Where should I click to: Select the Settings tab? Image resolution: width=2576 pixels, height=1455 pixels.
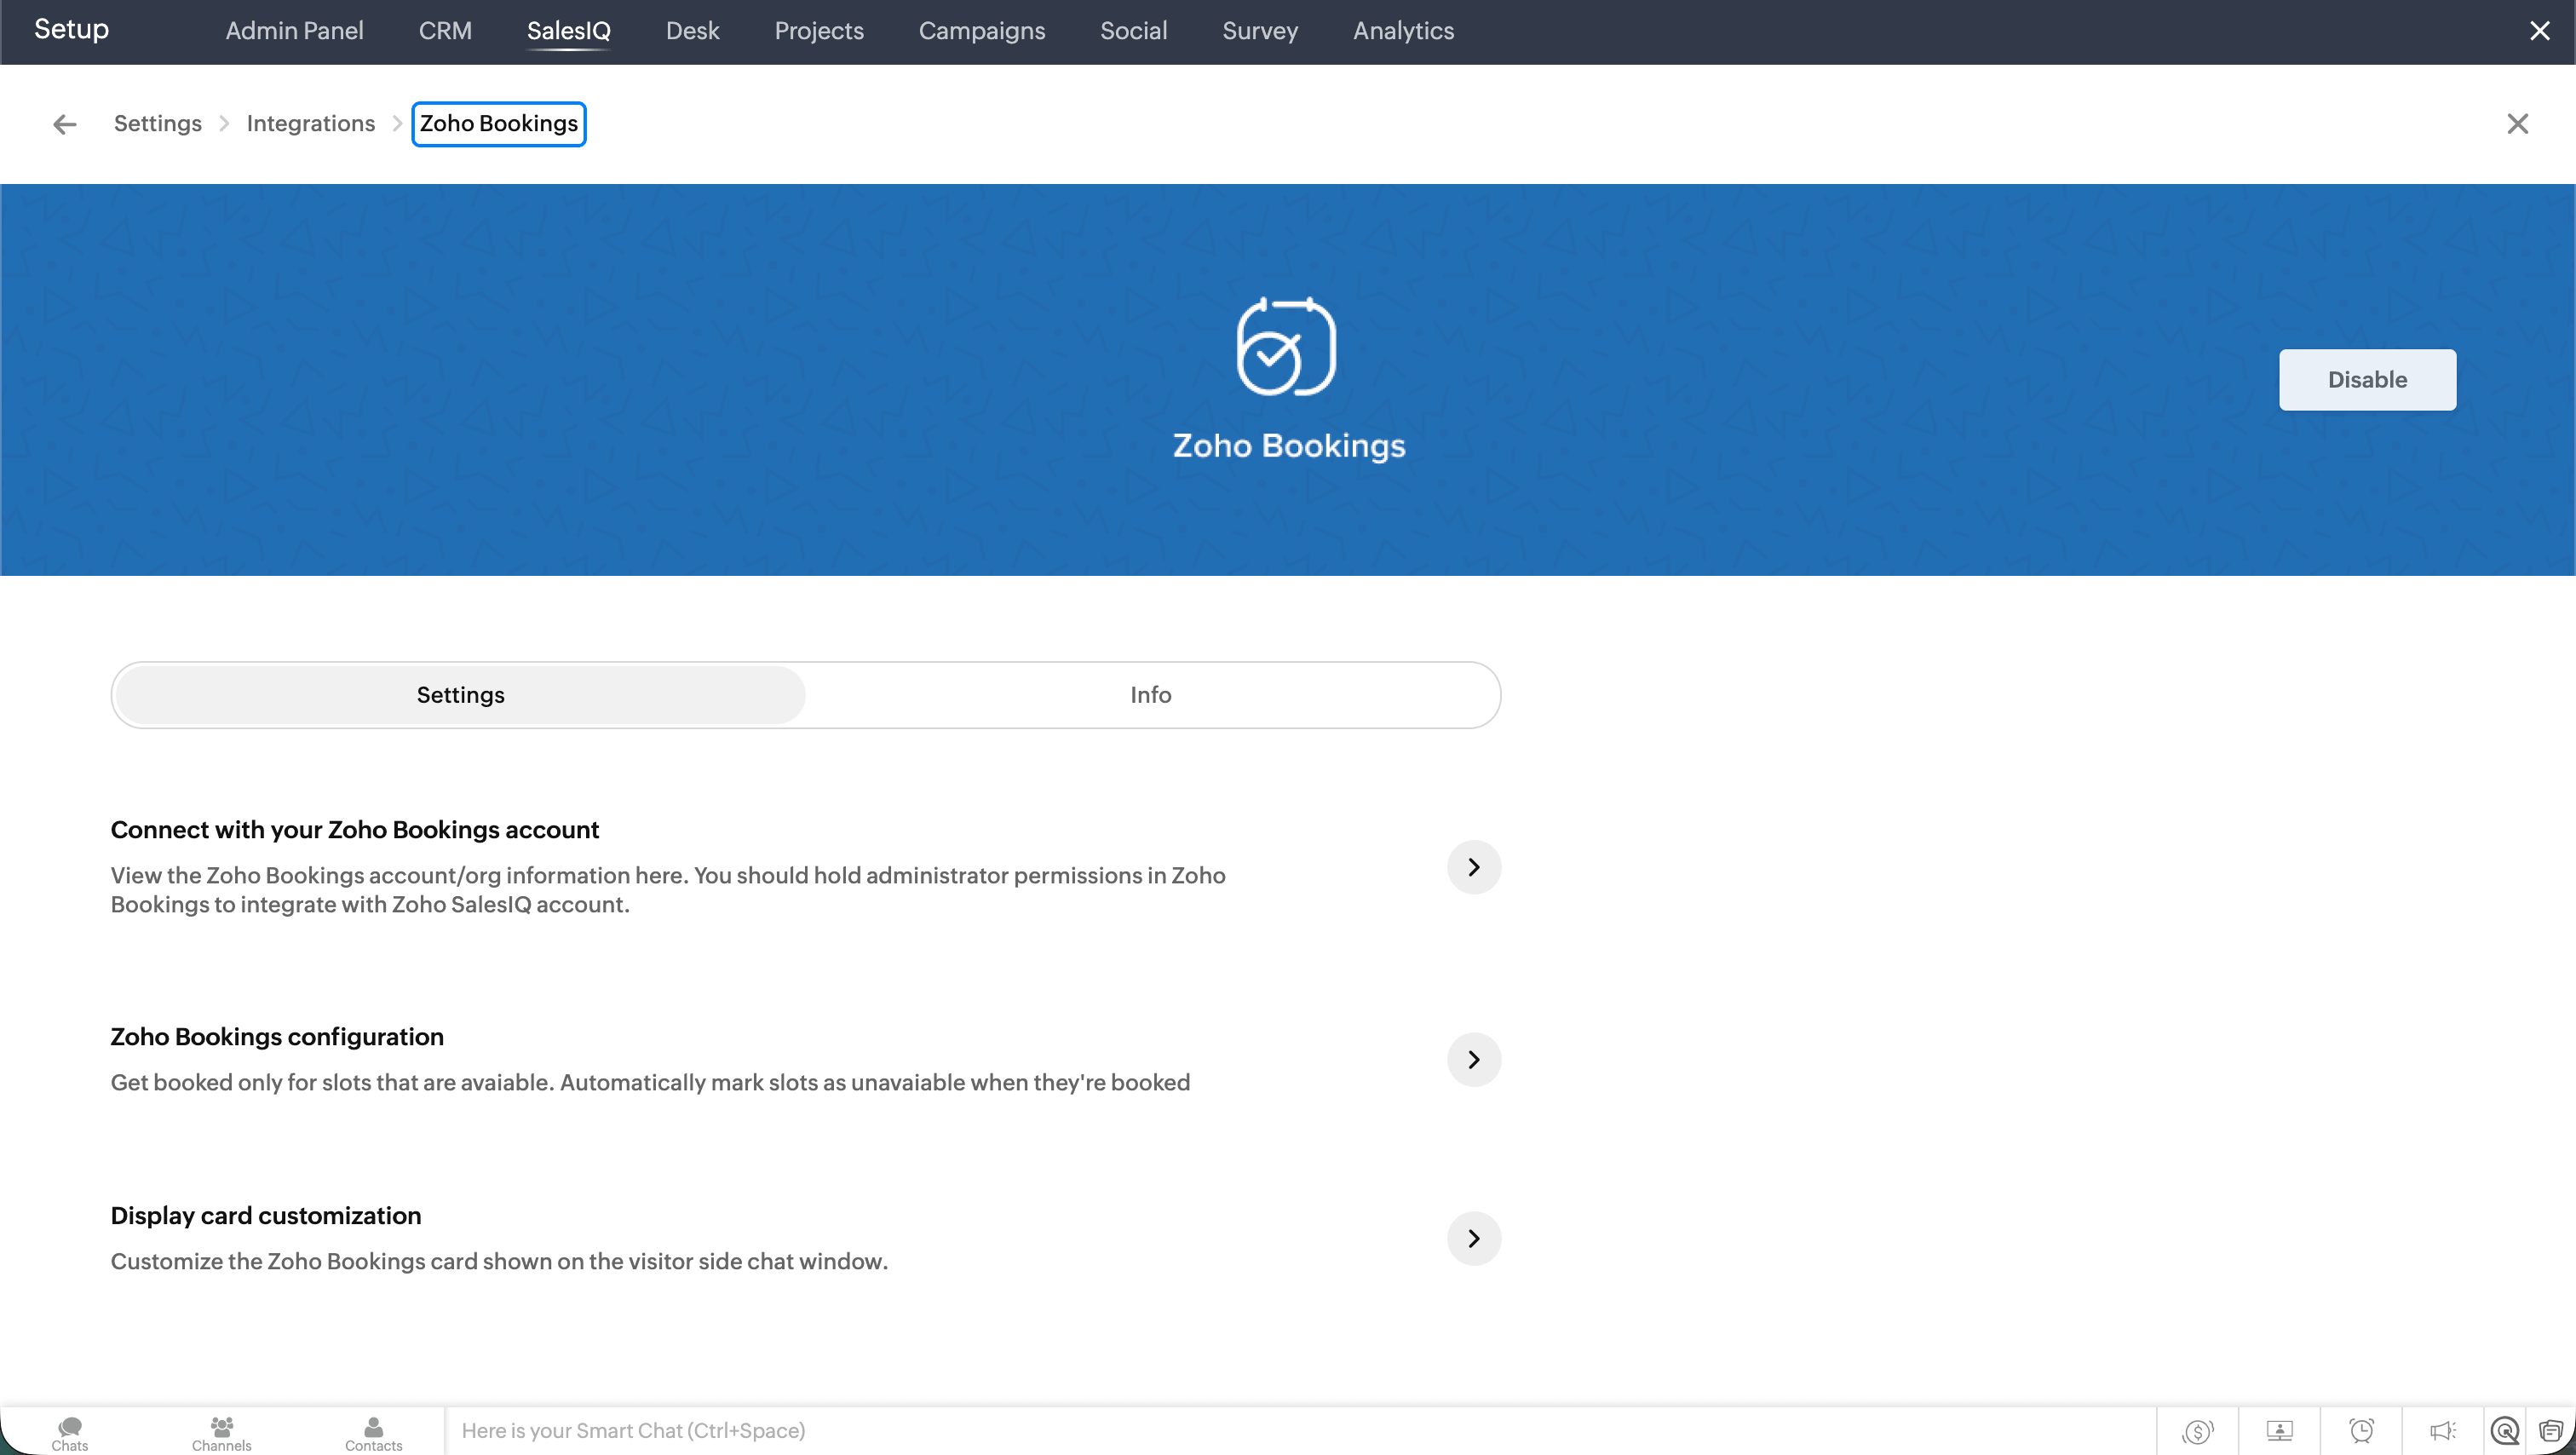pos(460,695)
